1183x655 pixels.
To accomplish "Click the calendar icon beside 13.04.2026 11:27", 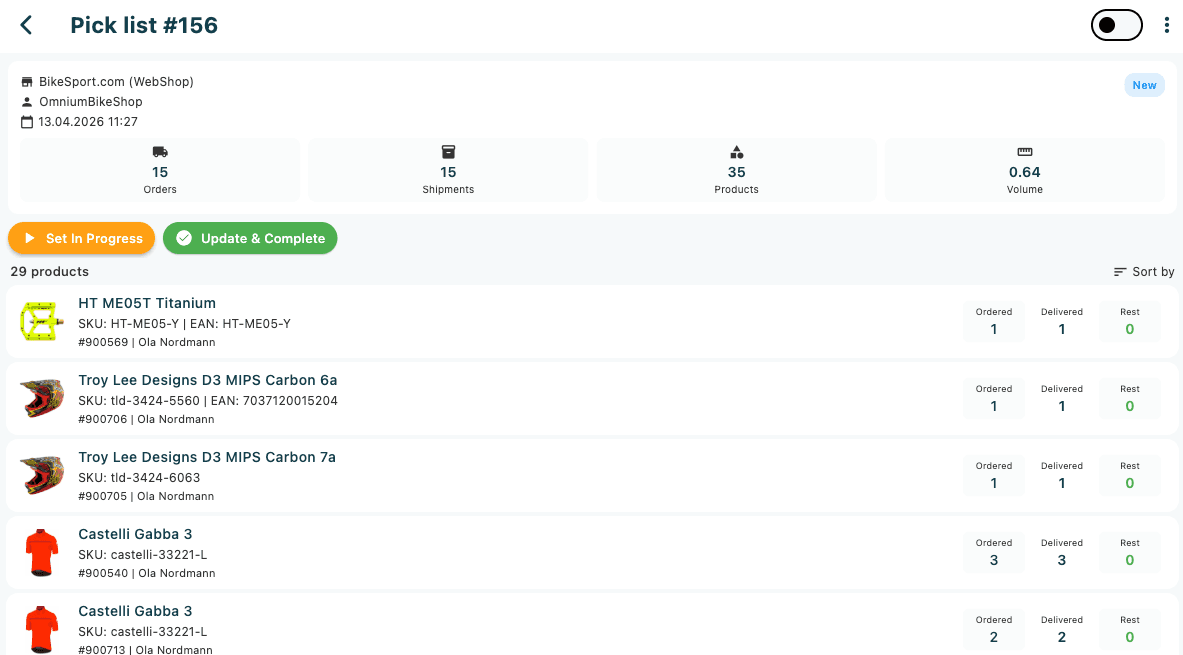I will click(27, 121).
